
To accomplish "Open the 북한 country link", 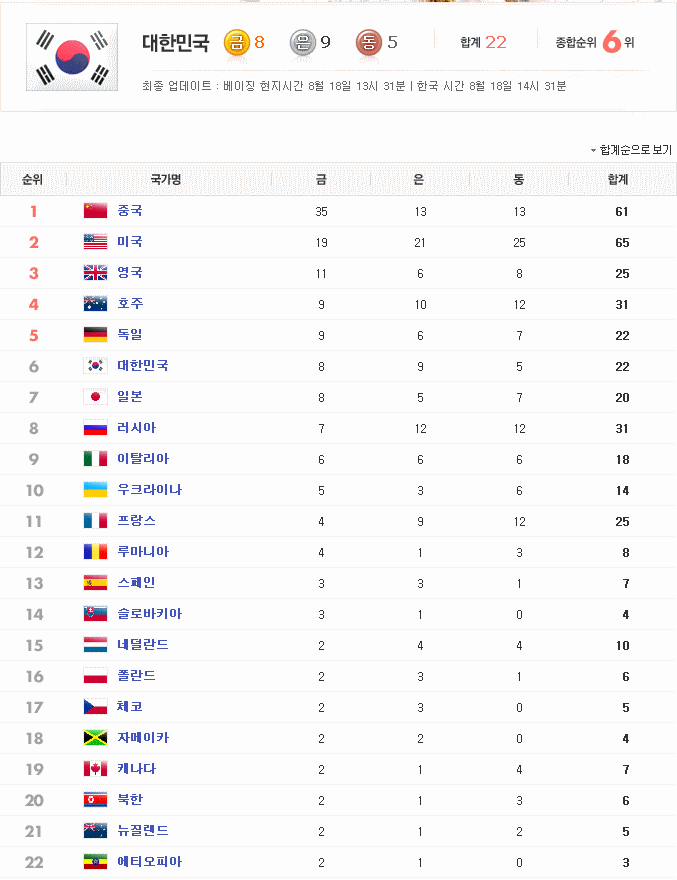I will point(130,799).
